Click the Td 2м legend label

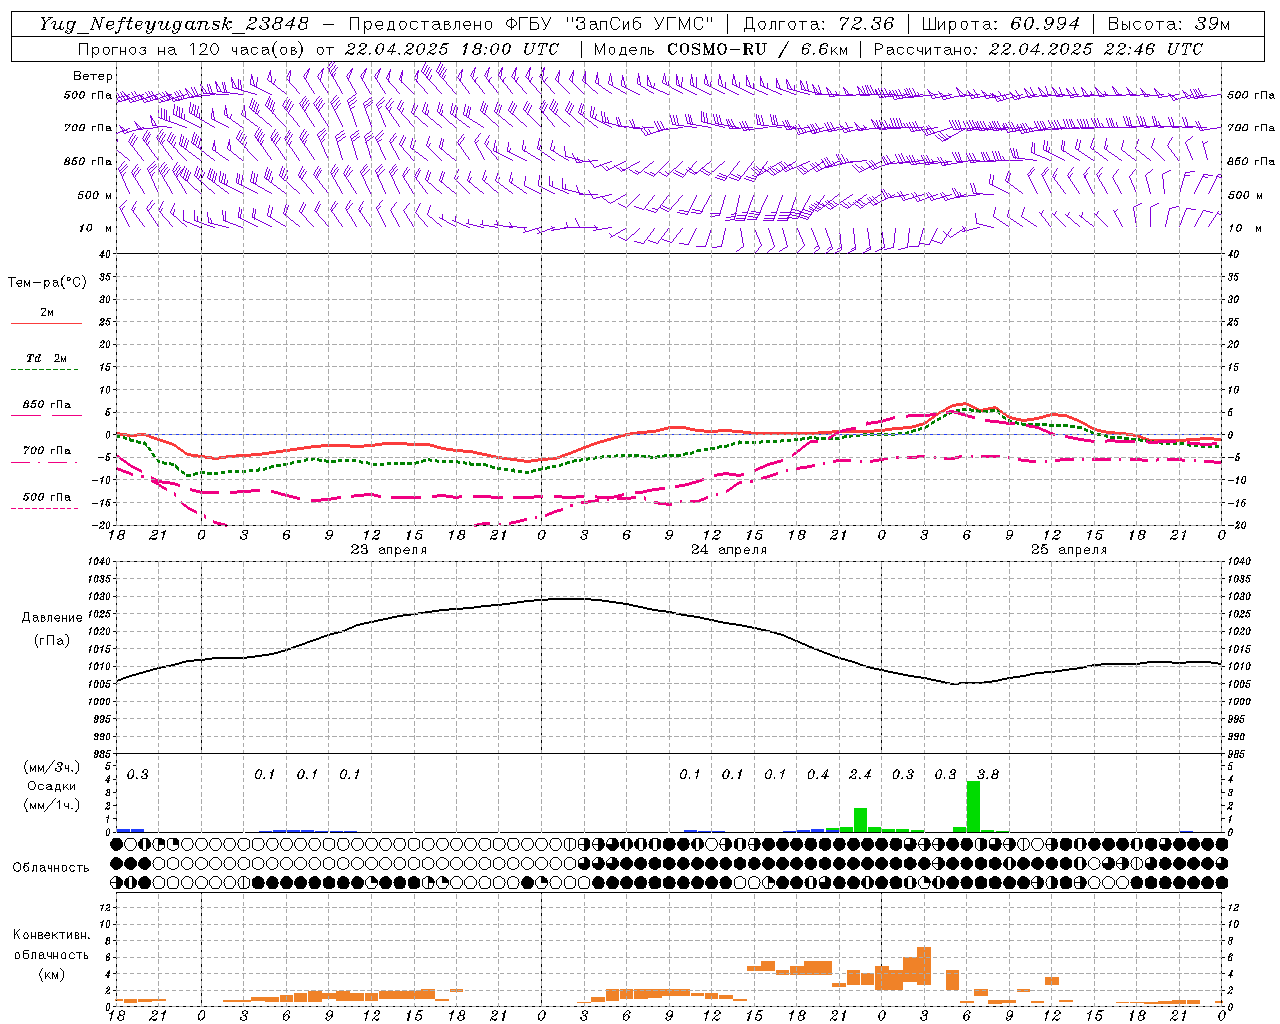46,358
